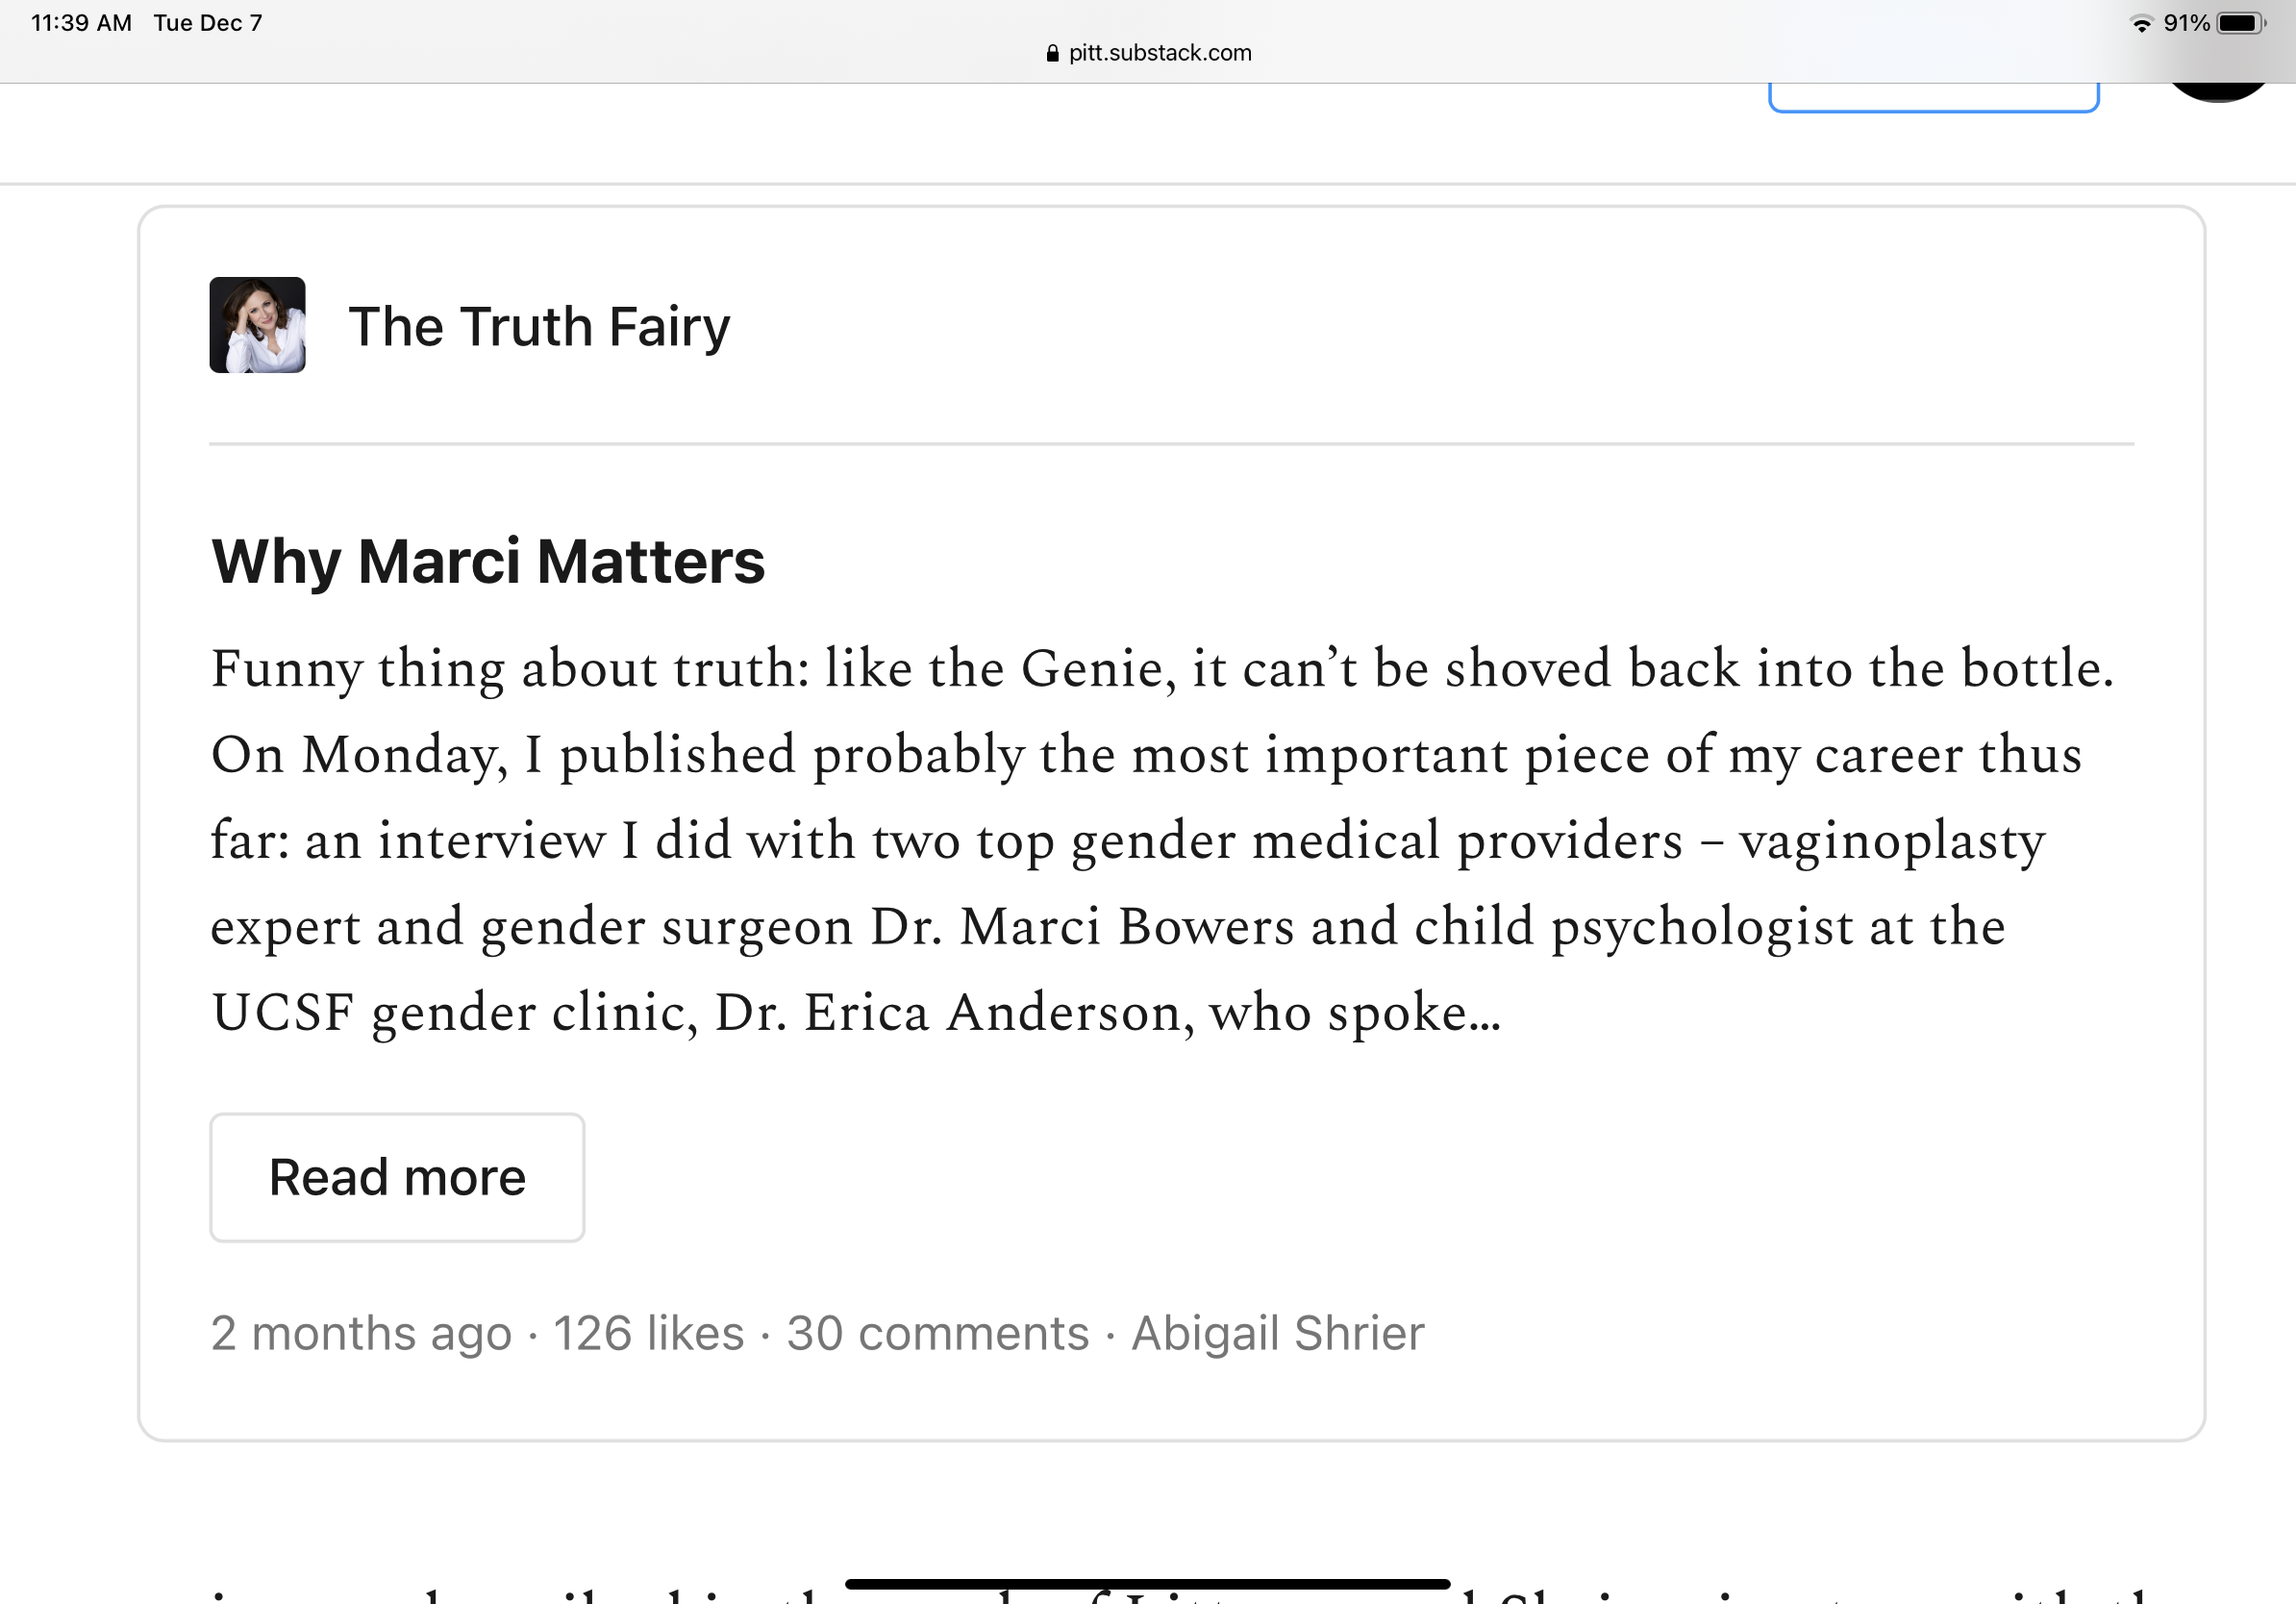
Task: Click the 2 months ago timestamp
Action: (x=361, y=1333)
